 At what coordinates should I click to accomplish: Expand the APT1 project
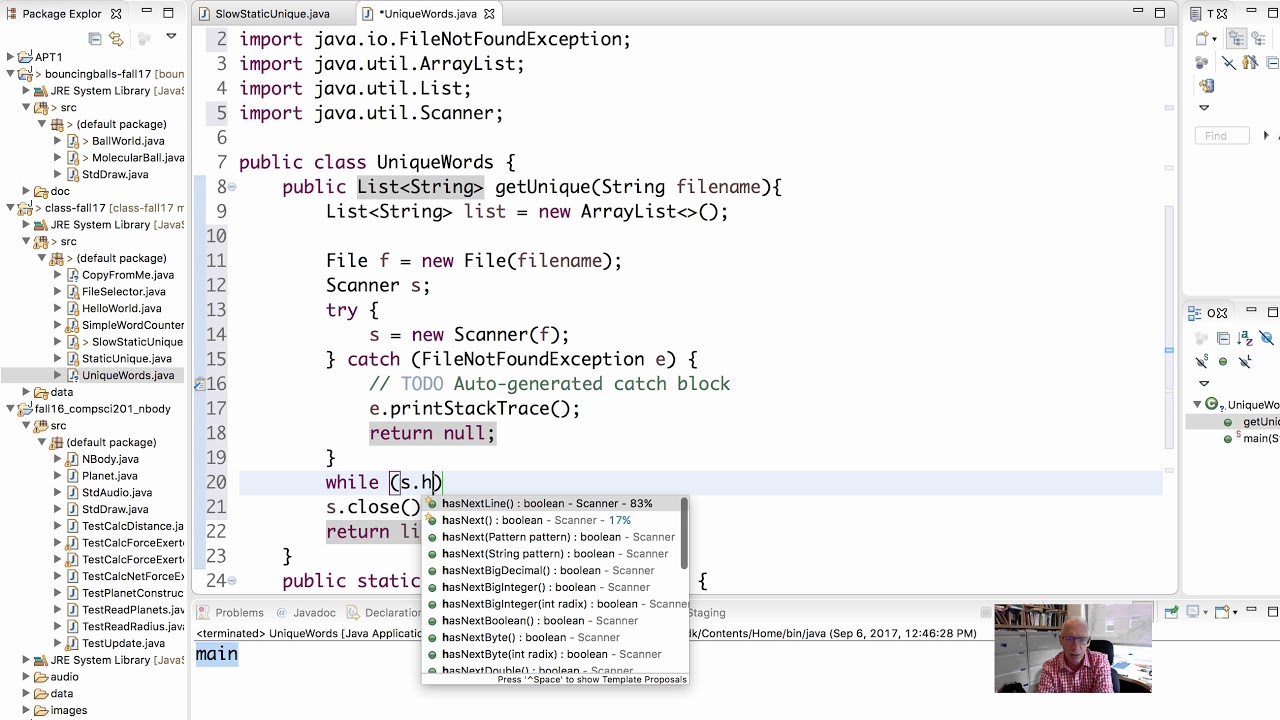click(11, 57)
